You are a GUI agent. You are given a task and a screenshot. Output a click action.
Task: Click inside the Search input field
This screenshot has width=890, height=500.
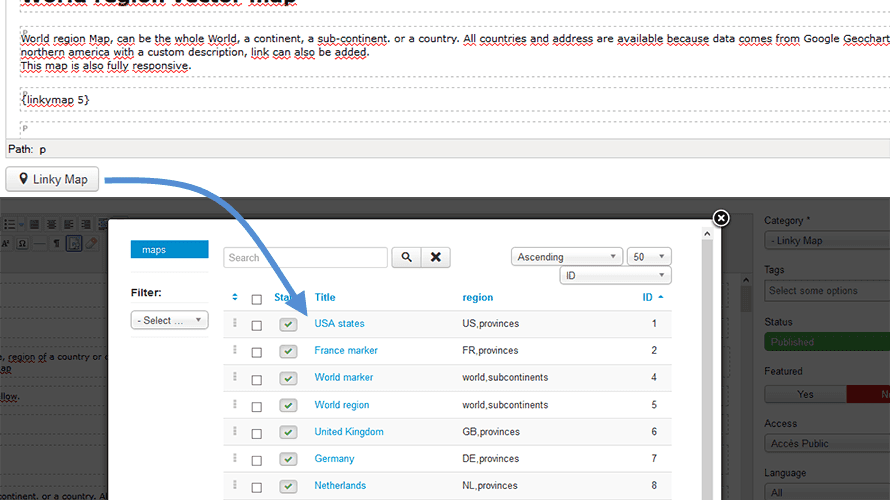[x=305, y=258]
